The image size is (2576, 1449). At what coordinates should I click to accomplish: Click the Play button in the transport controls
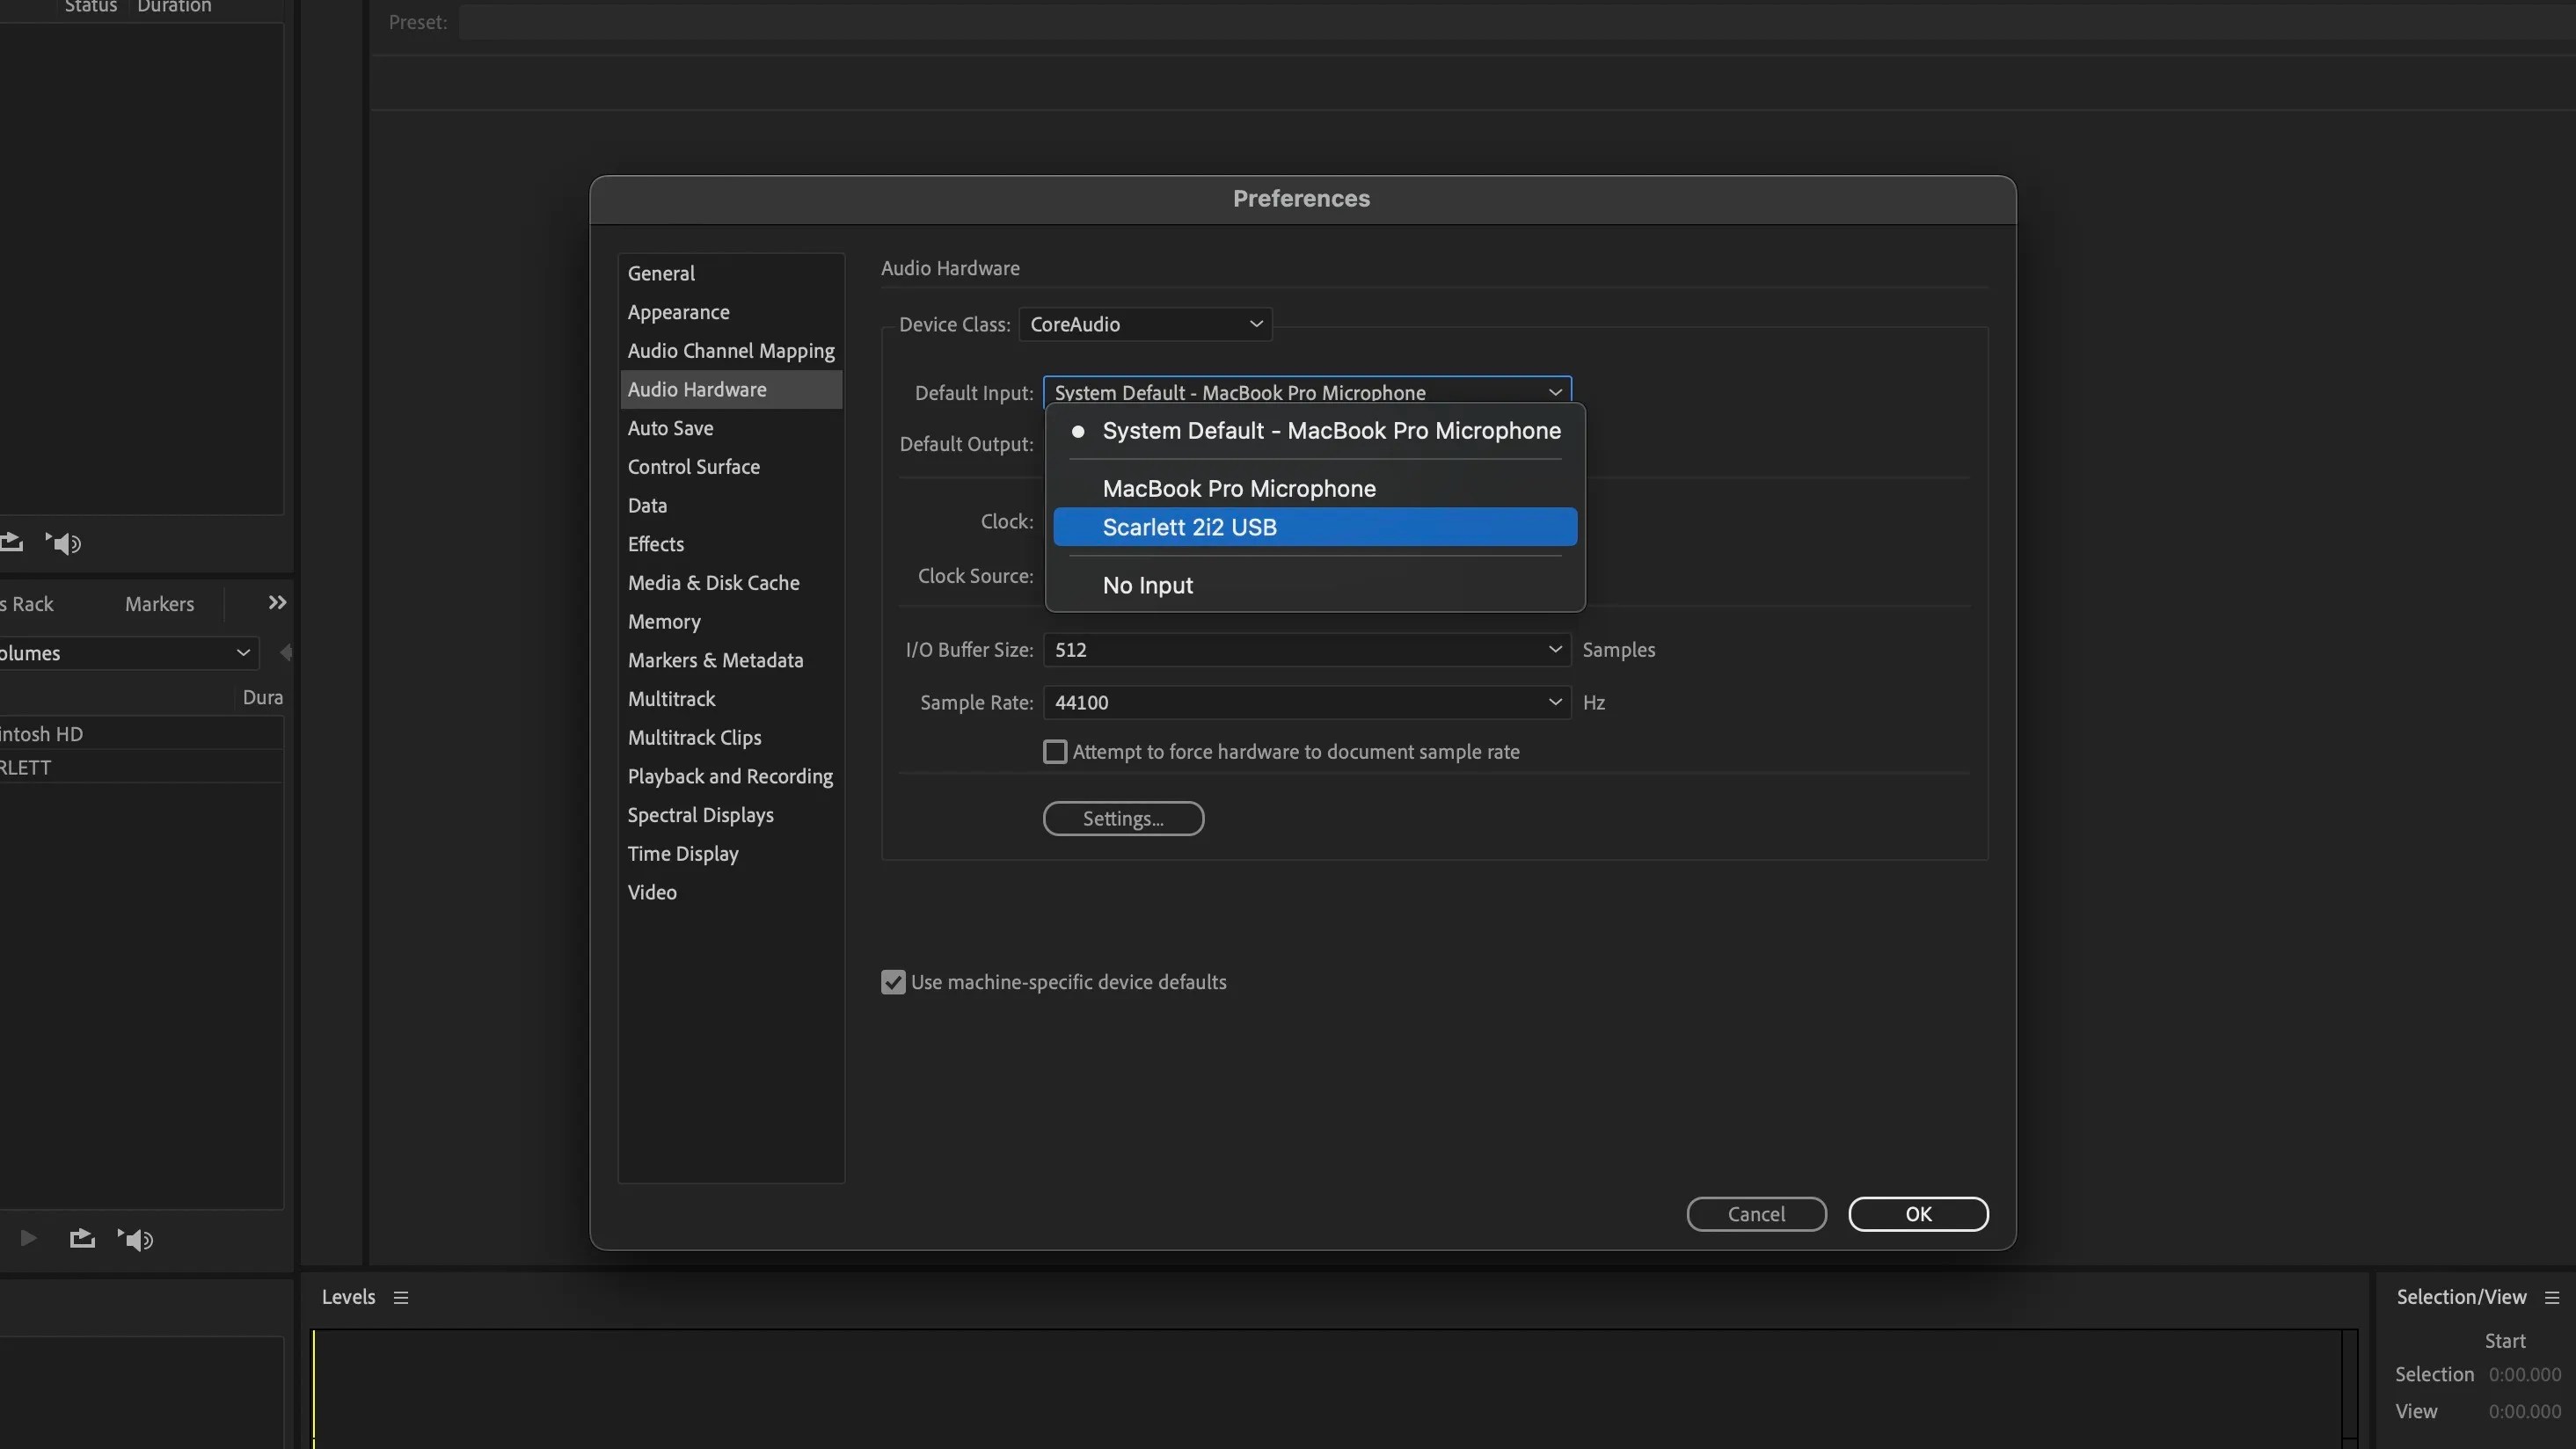tap(27, 1238)
